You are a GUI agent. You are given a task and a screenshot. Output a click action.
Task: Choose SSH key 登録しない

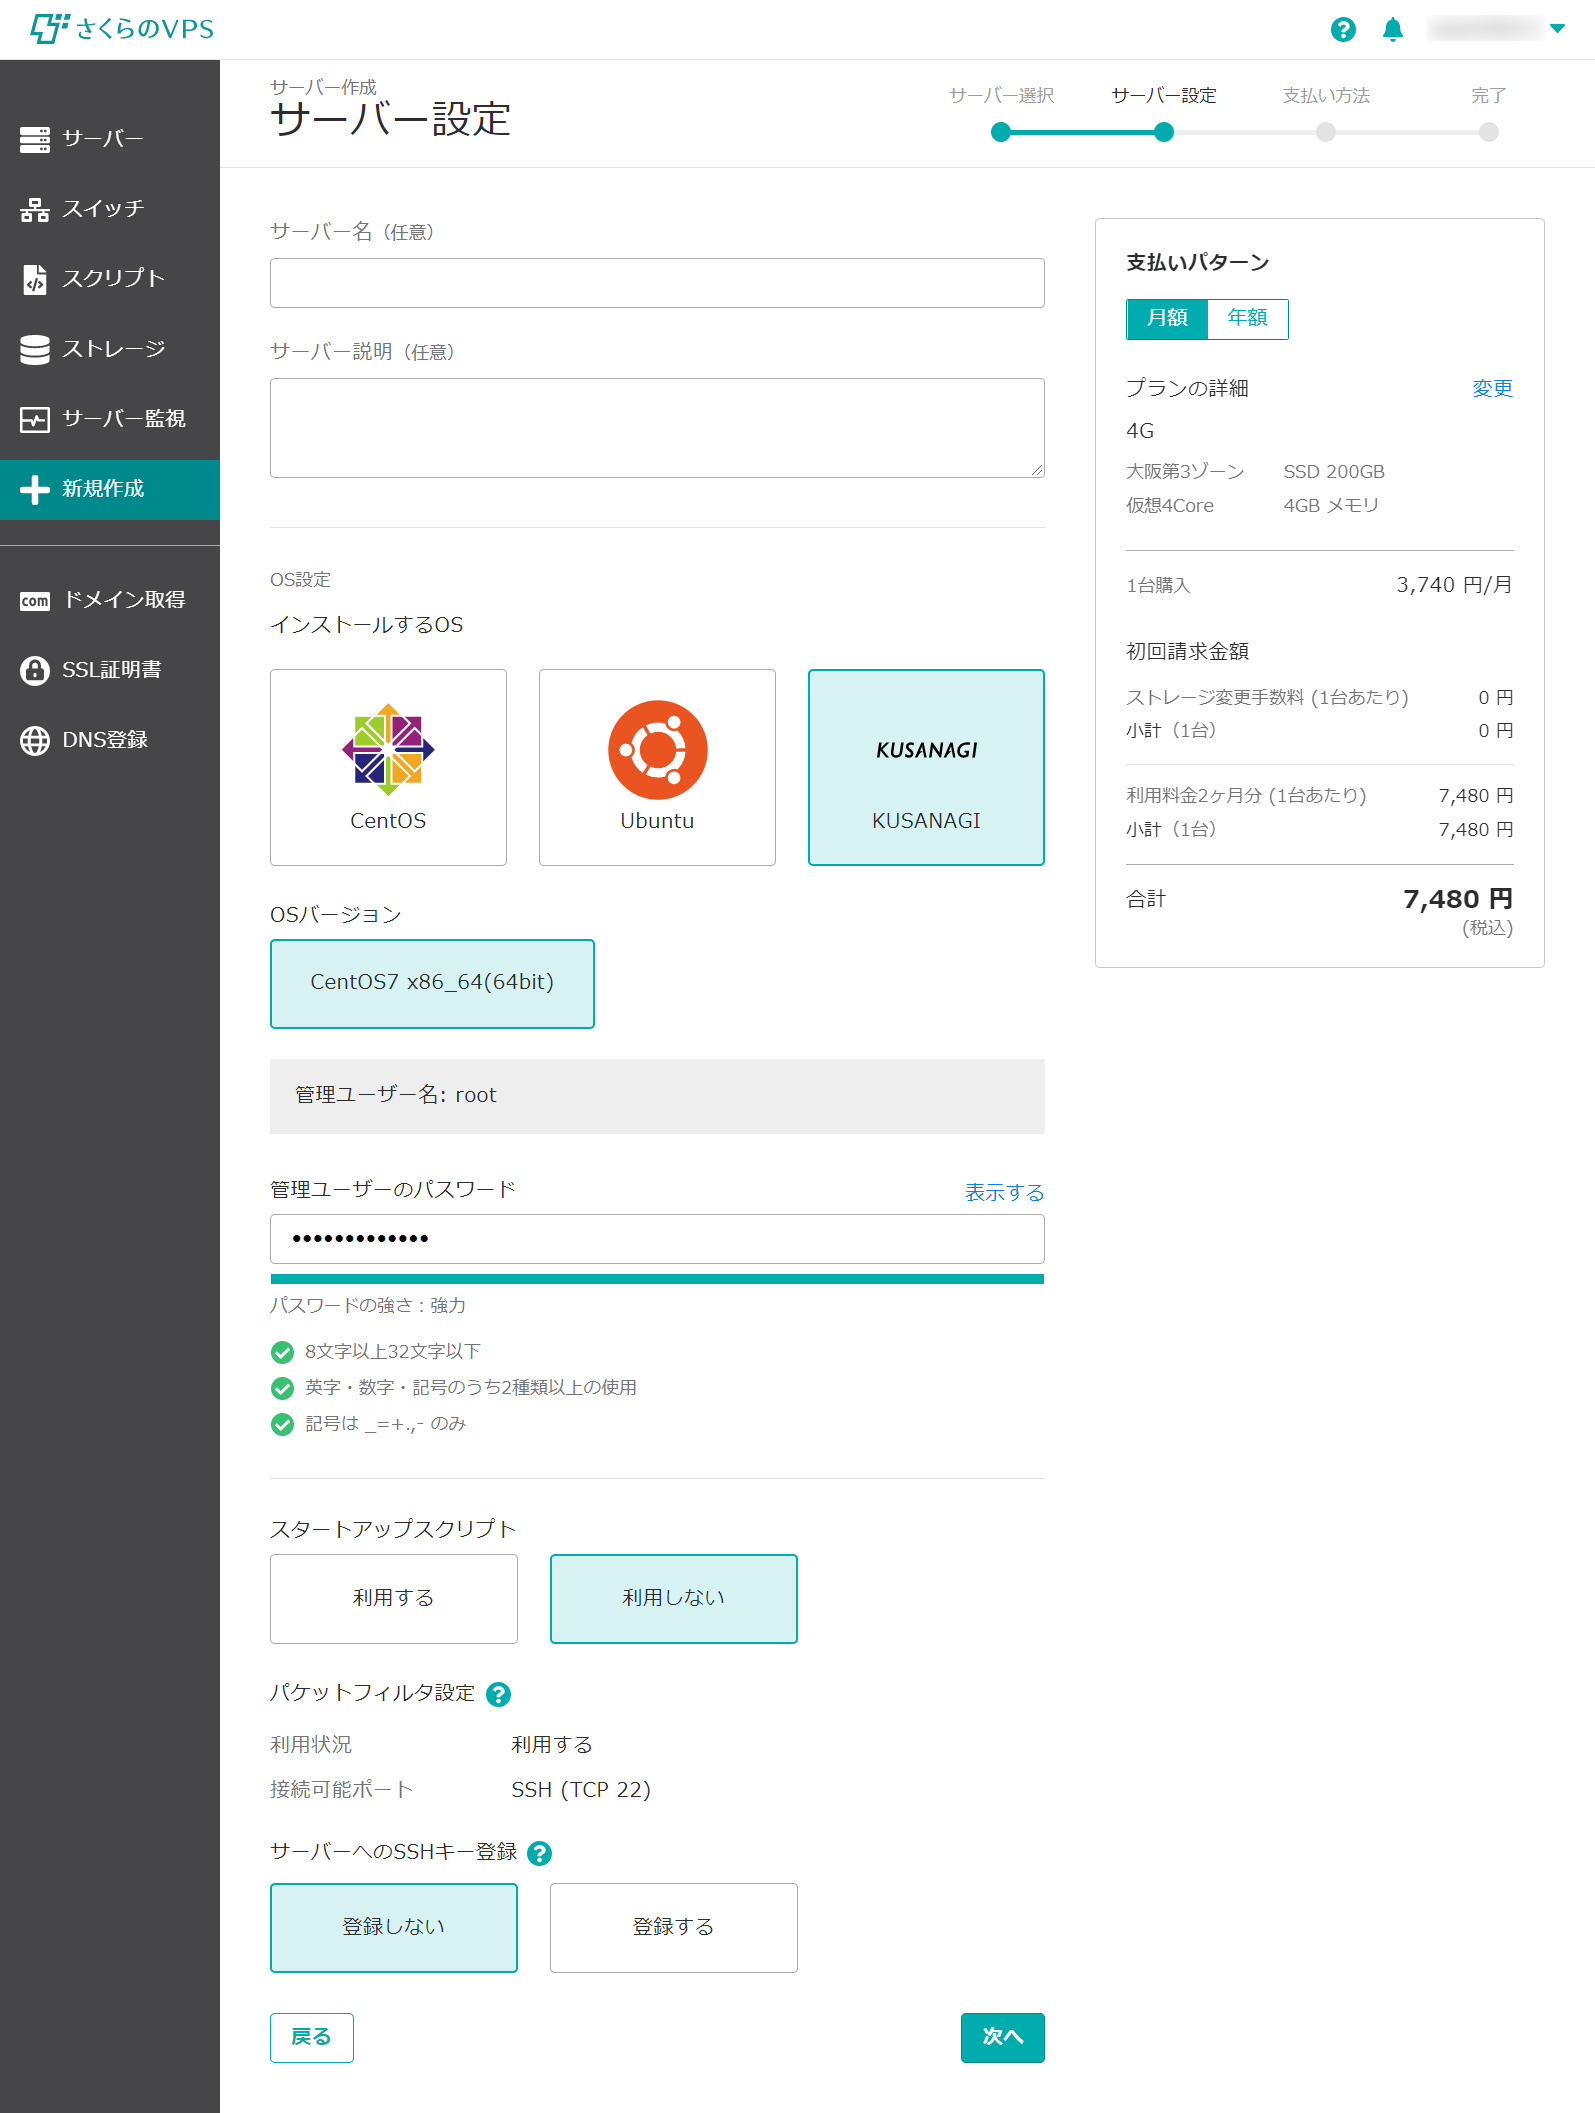point(394,1927)
